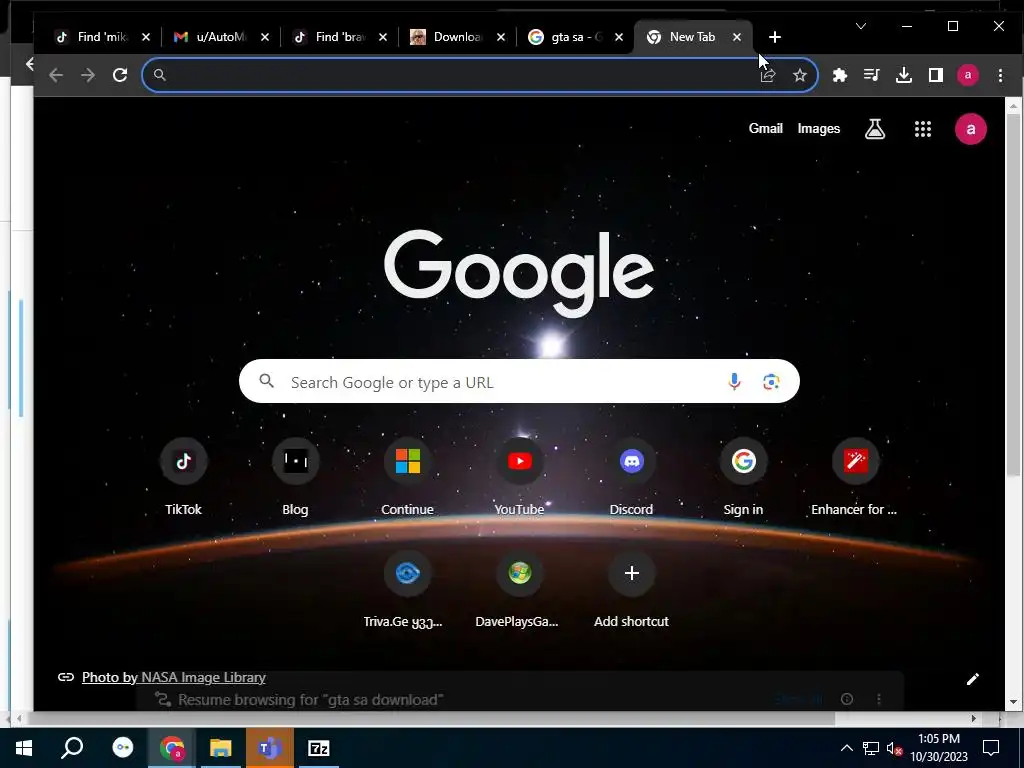Customize this page with the pencil icon
Screen dimensions: 1024x768
[x=972, y=679]
